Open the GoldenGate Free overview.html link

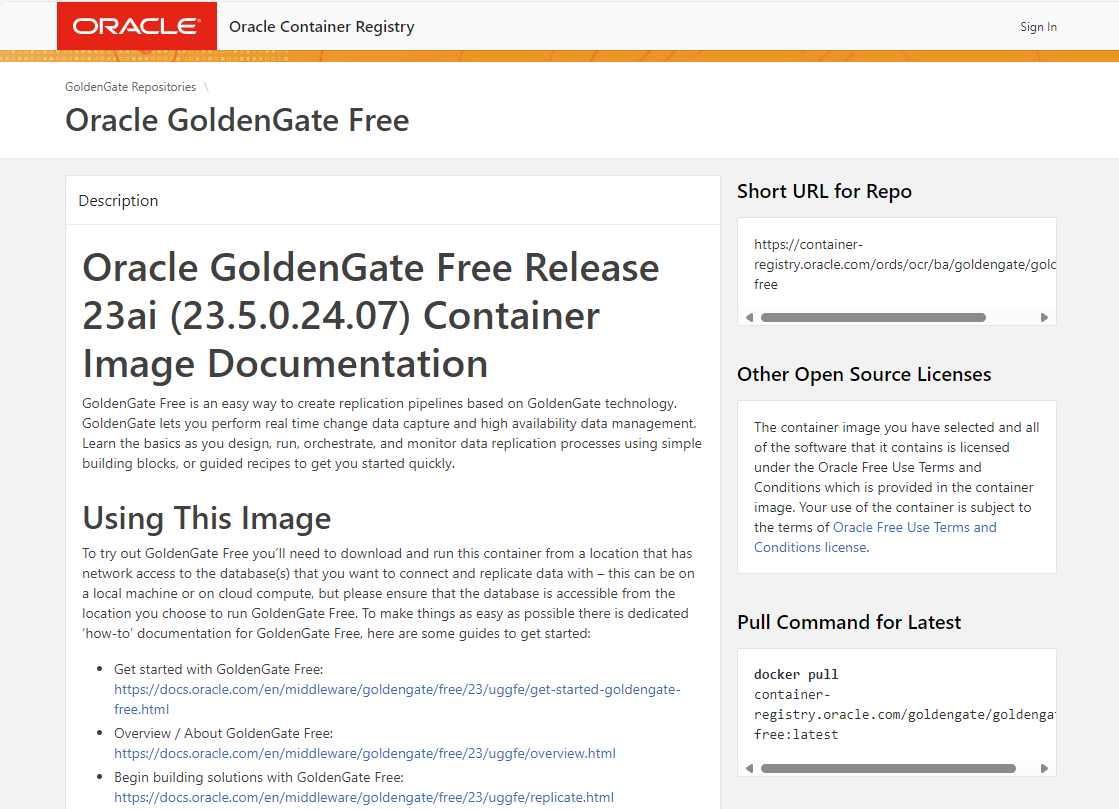[365, 753]
